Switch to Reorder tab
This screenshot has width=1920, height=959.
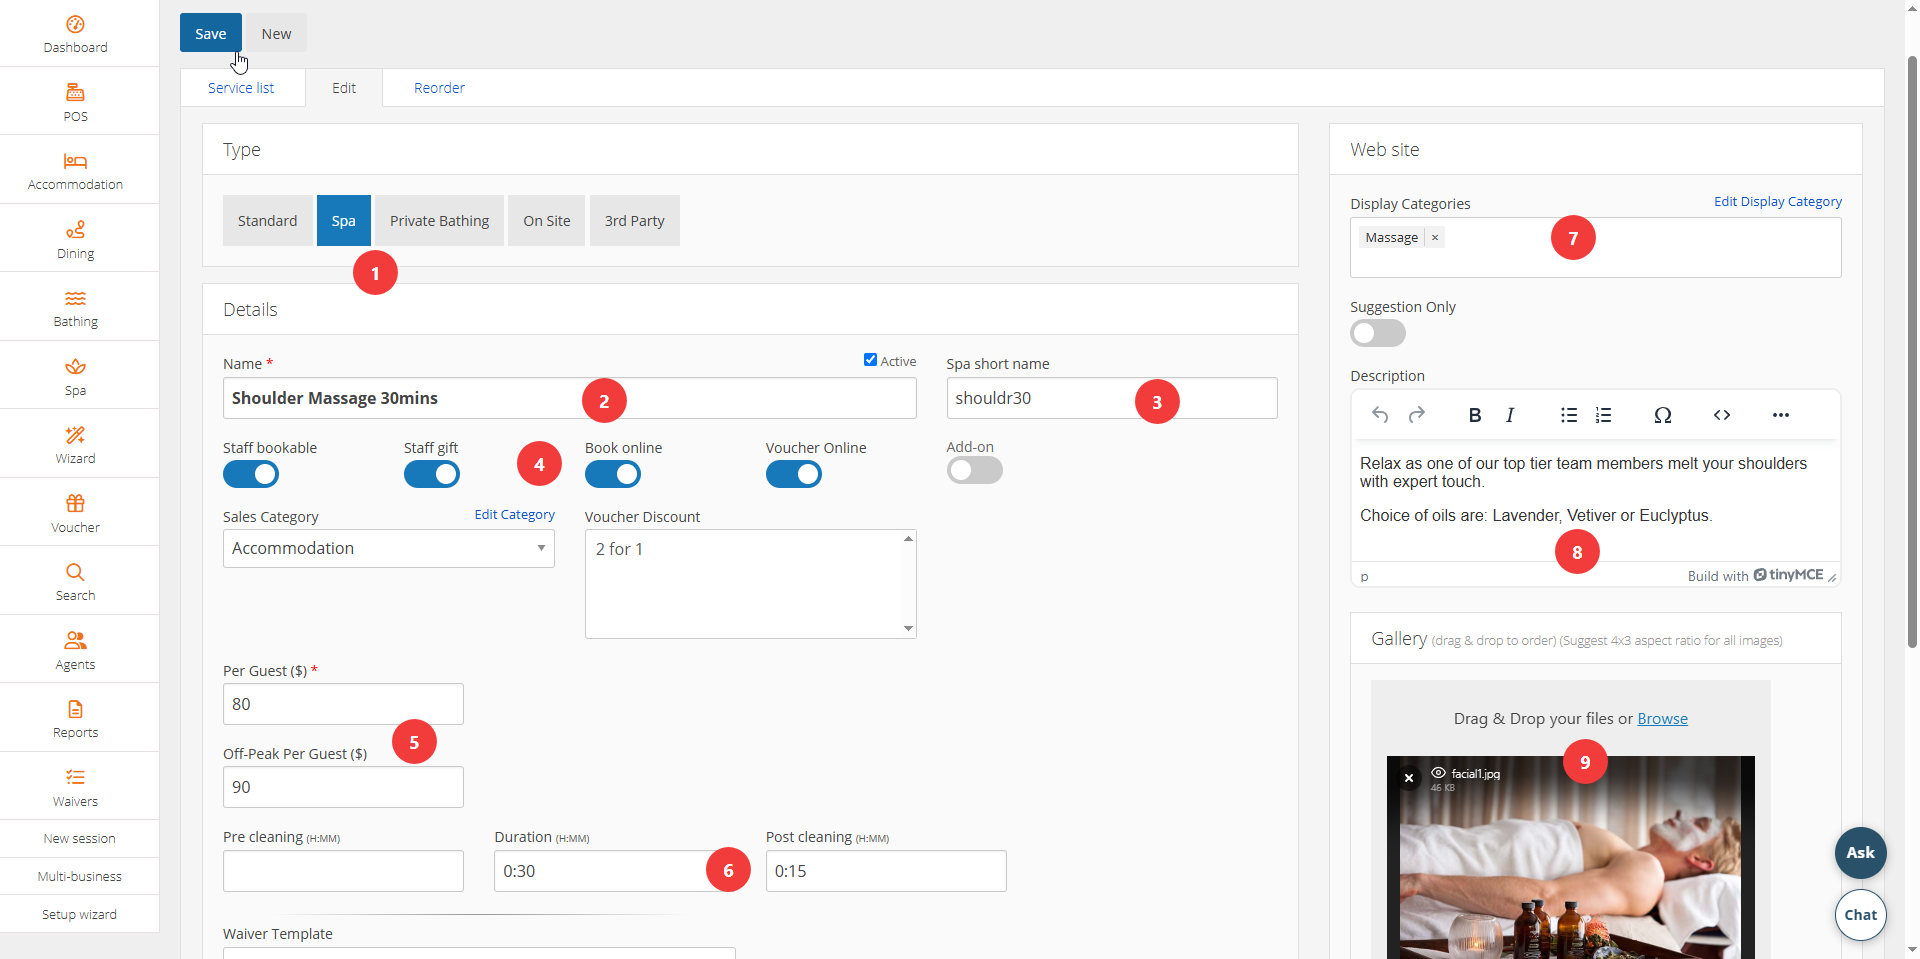pos(439,88)
